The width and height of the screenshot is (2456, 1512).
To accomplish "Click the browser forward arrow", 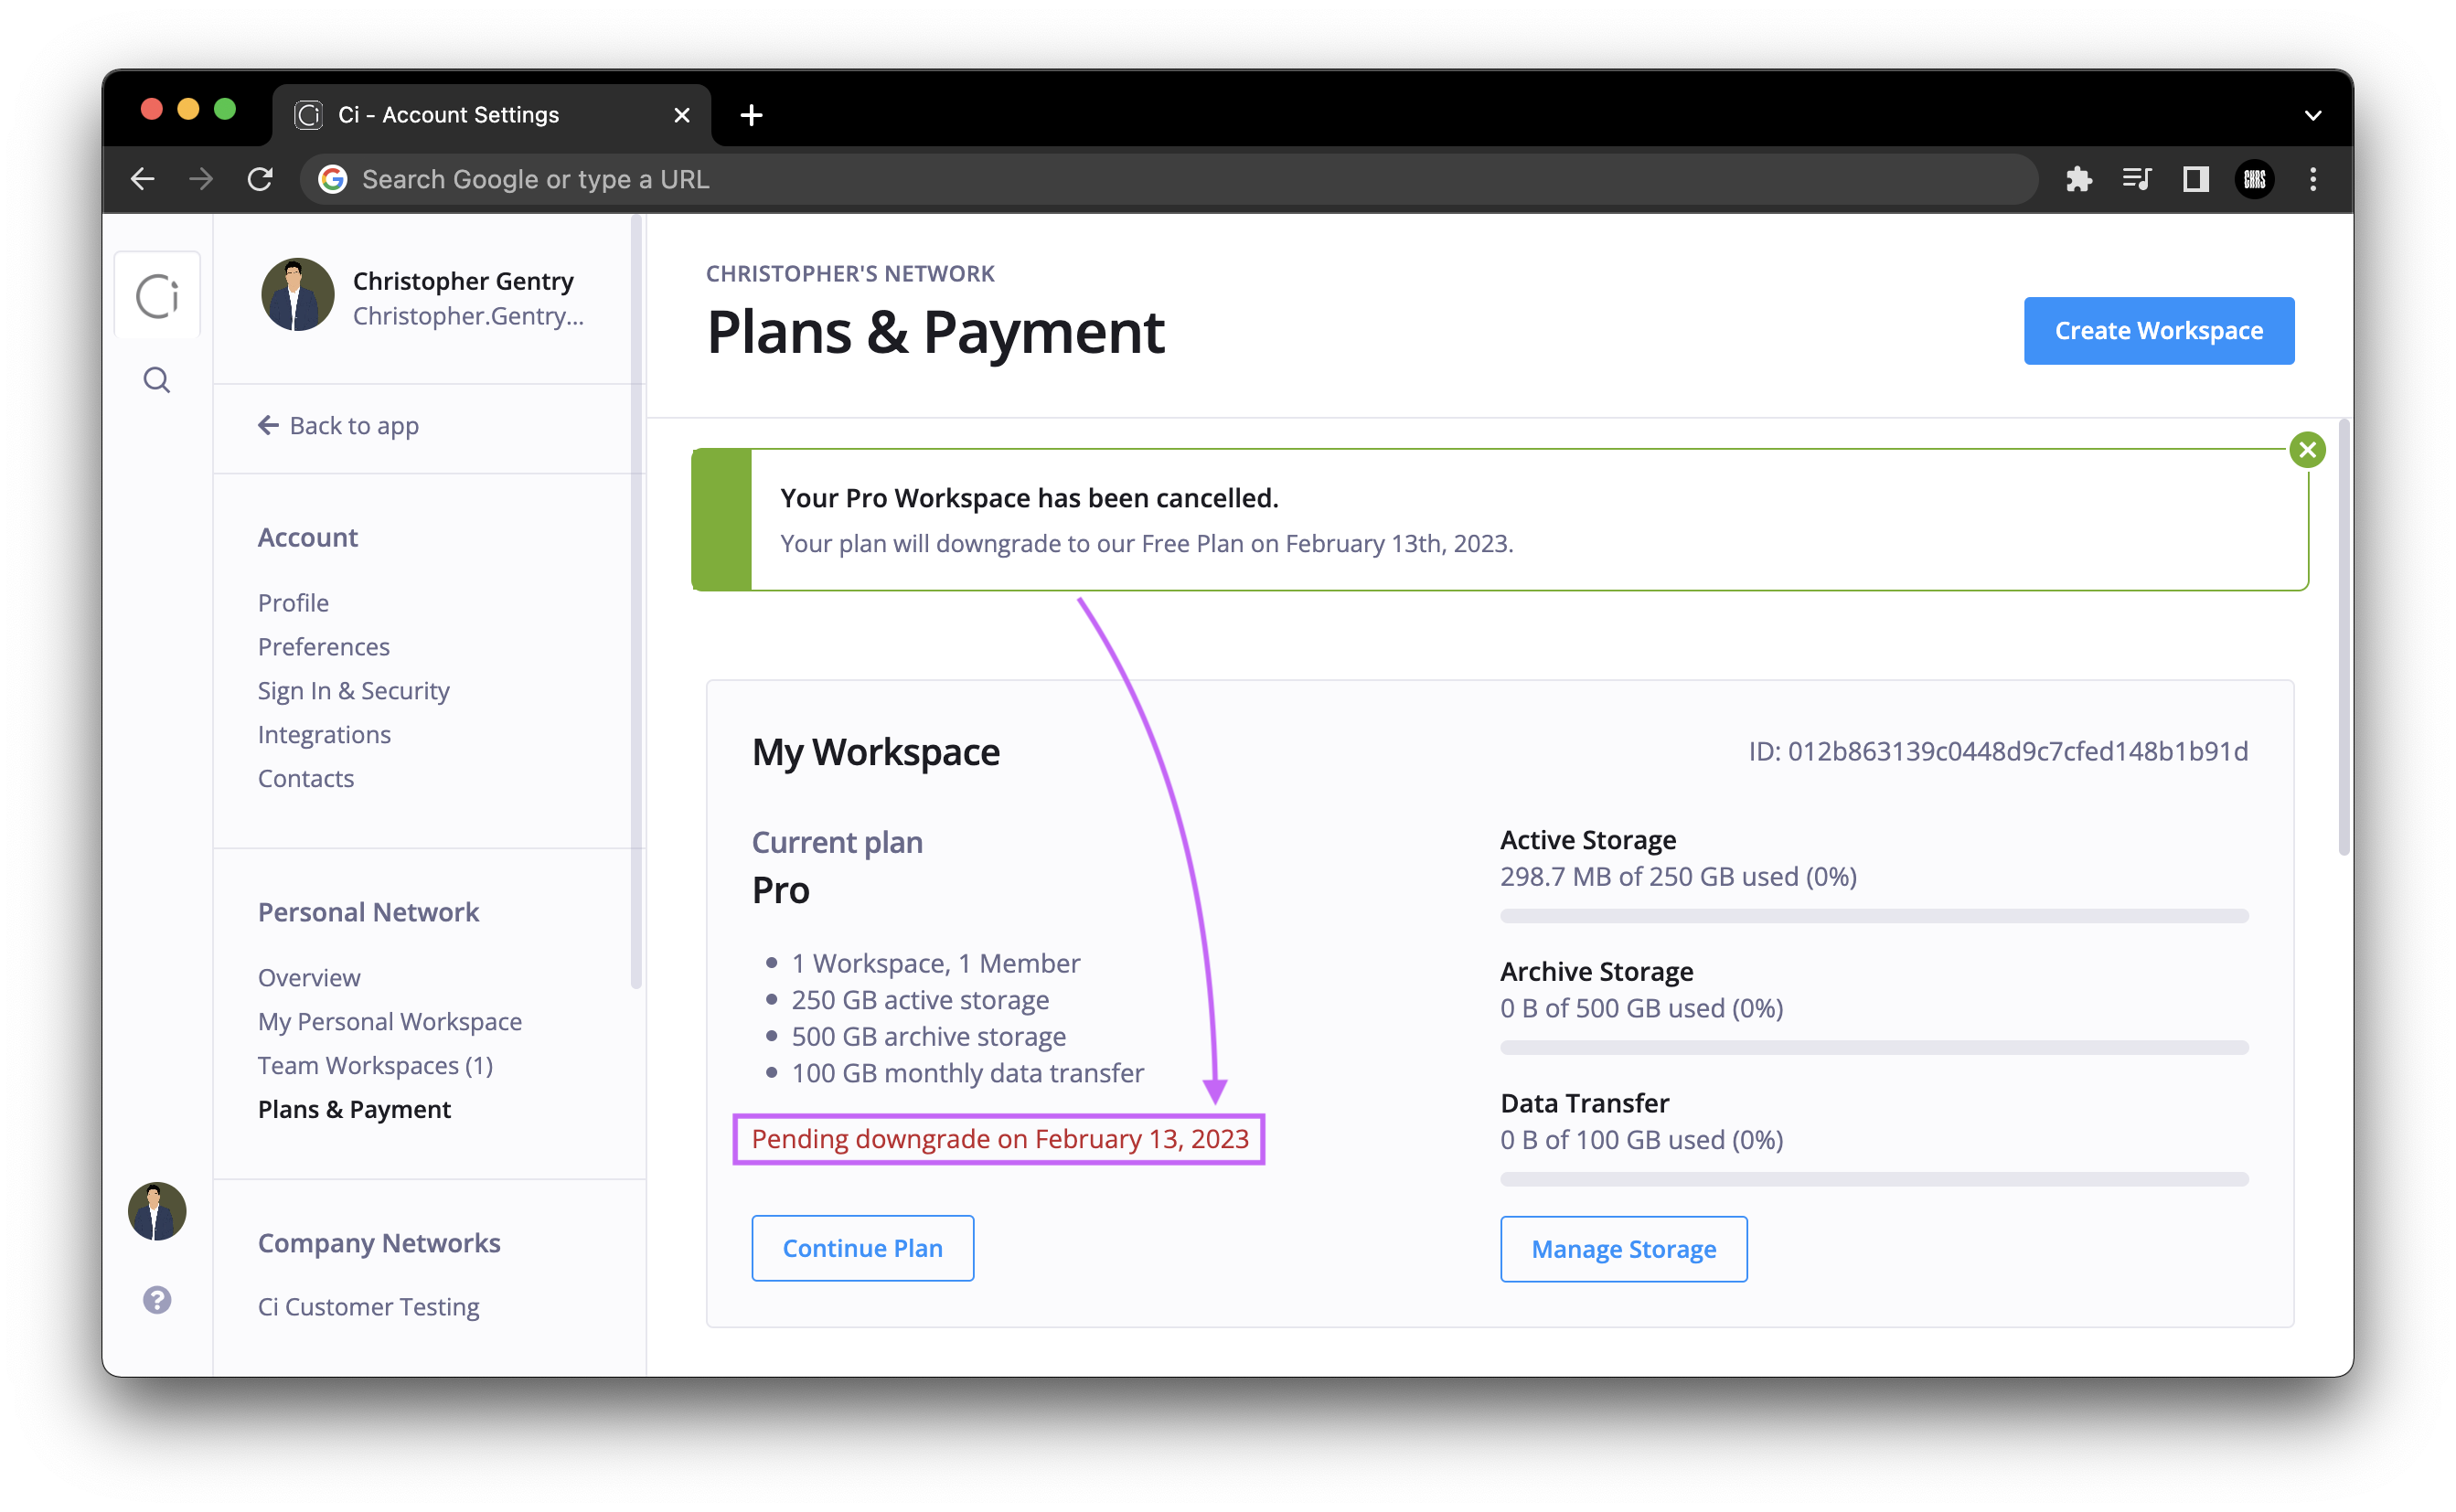I will click(201, 179).
